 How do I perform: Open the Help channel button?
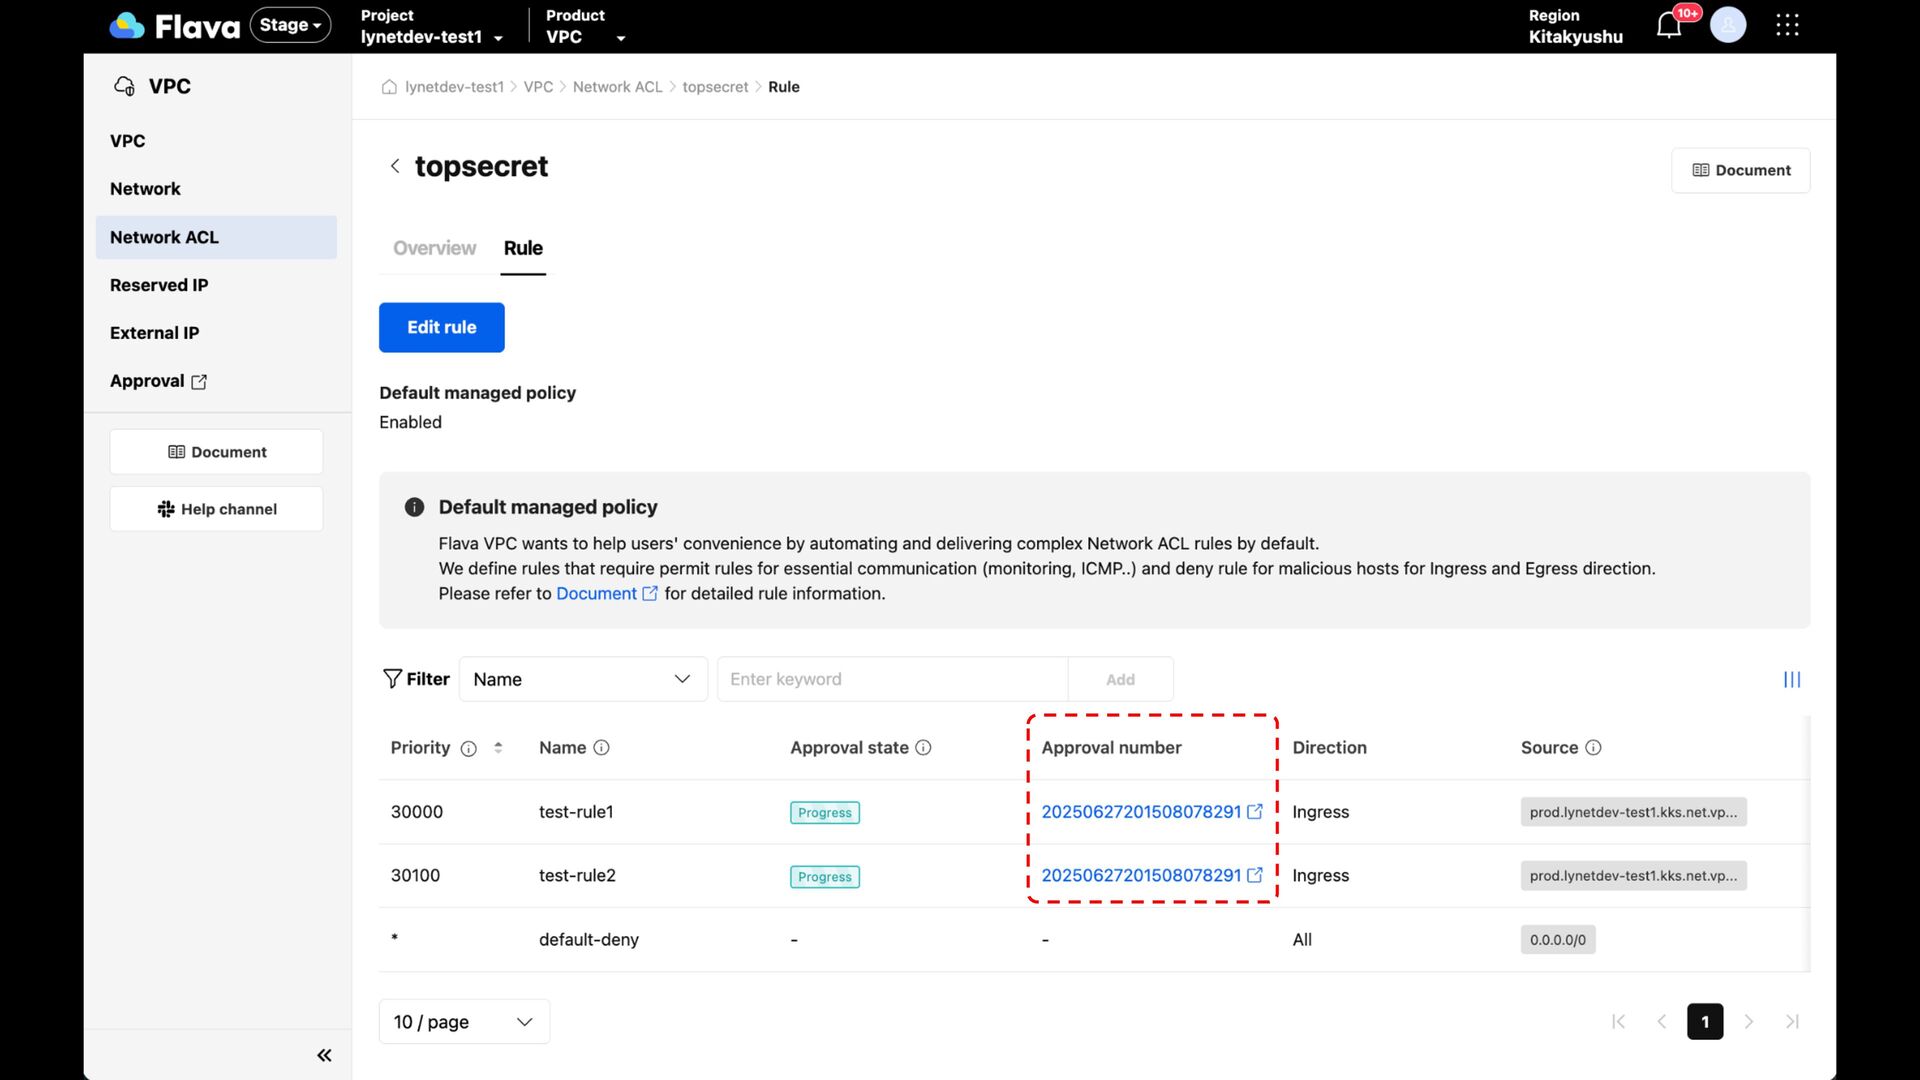coord(216,509)
